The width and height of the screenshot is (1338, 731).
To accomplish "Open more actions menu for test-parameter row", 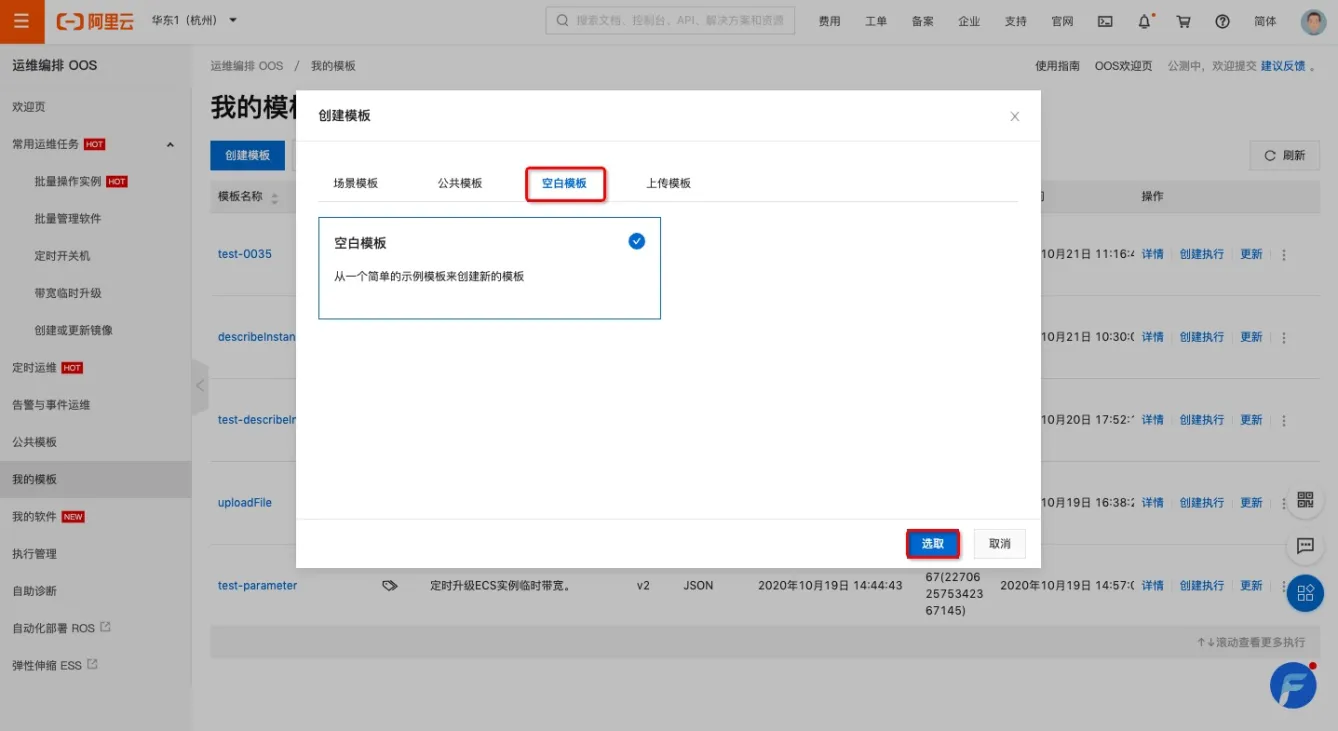I will [1284, 586].
